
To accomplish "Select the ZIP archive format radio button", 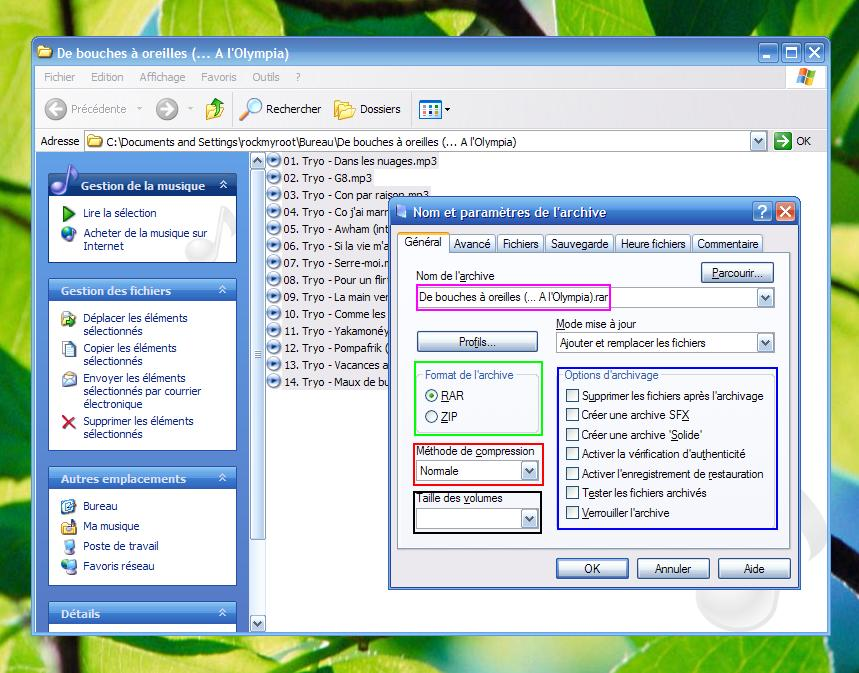I will (432, 417).
